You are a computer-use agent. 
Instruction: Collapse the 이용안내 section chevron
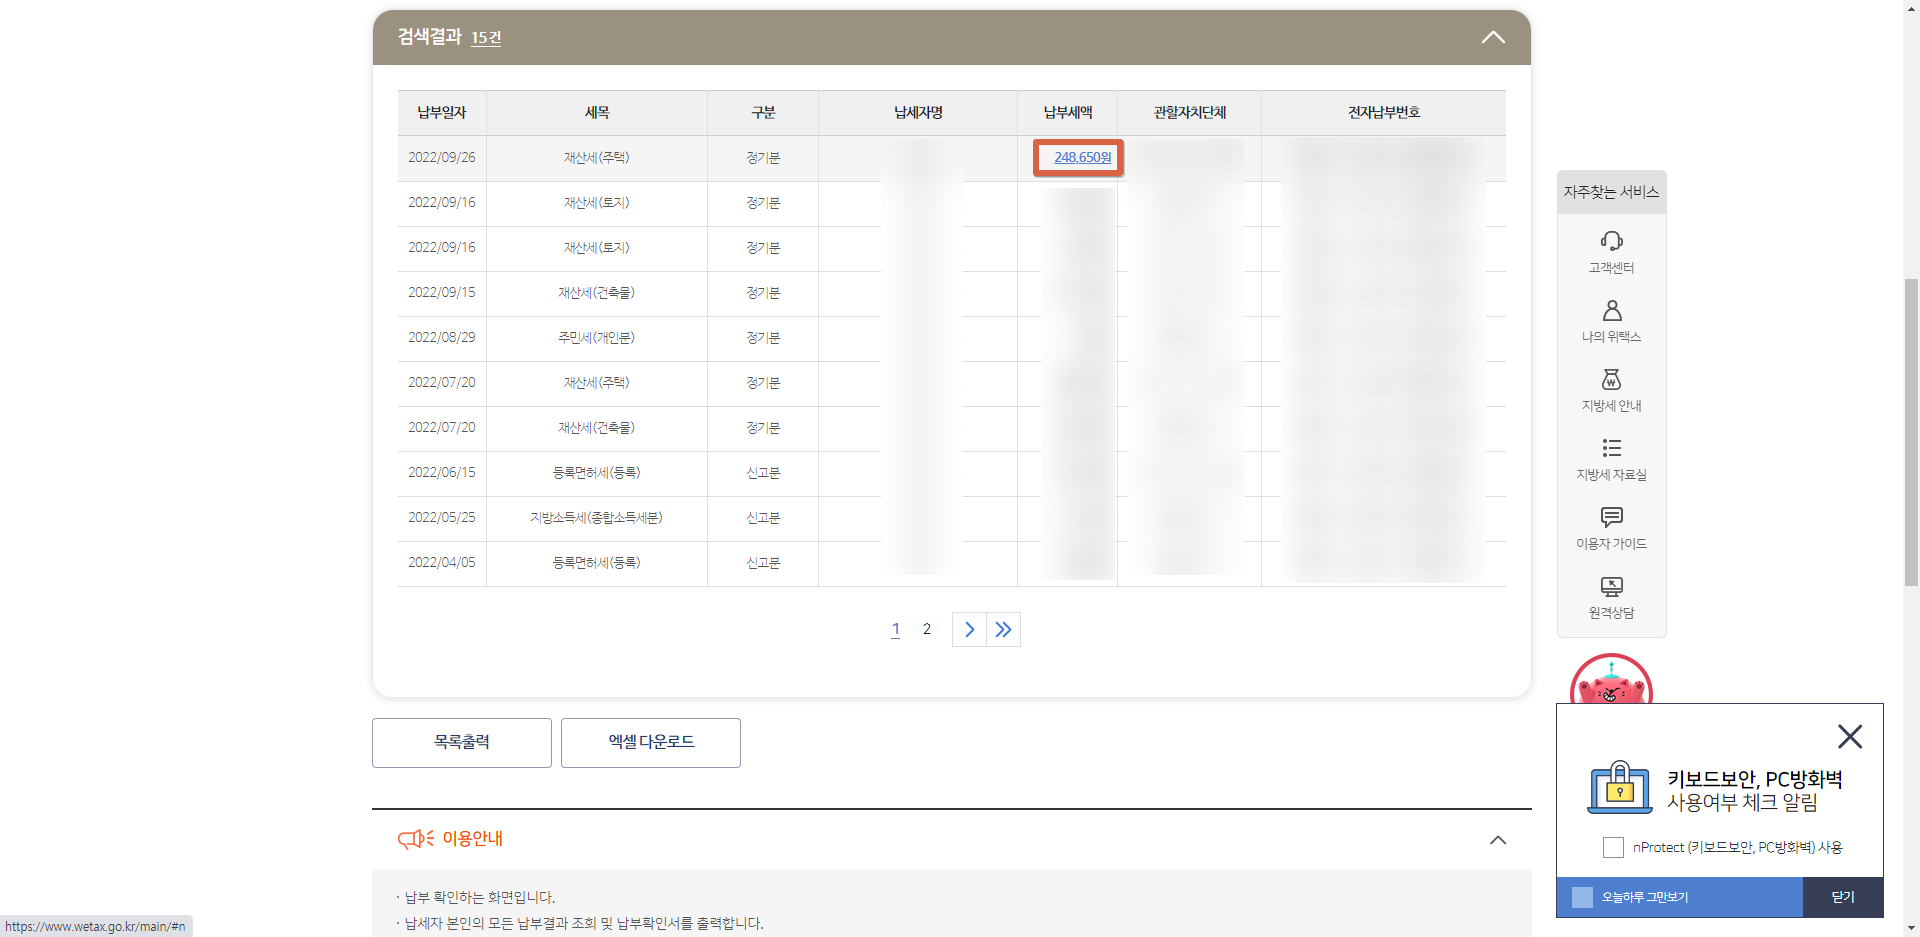pyautogui.click(x=1498, y=840)
